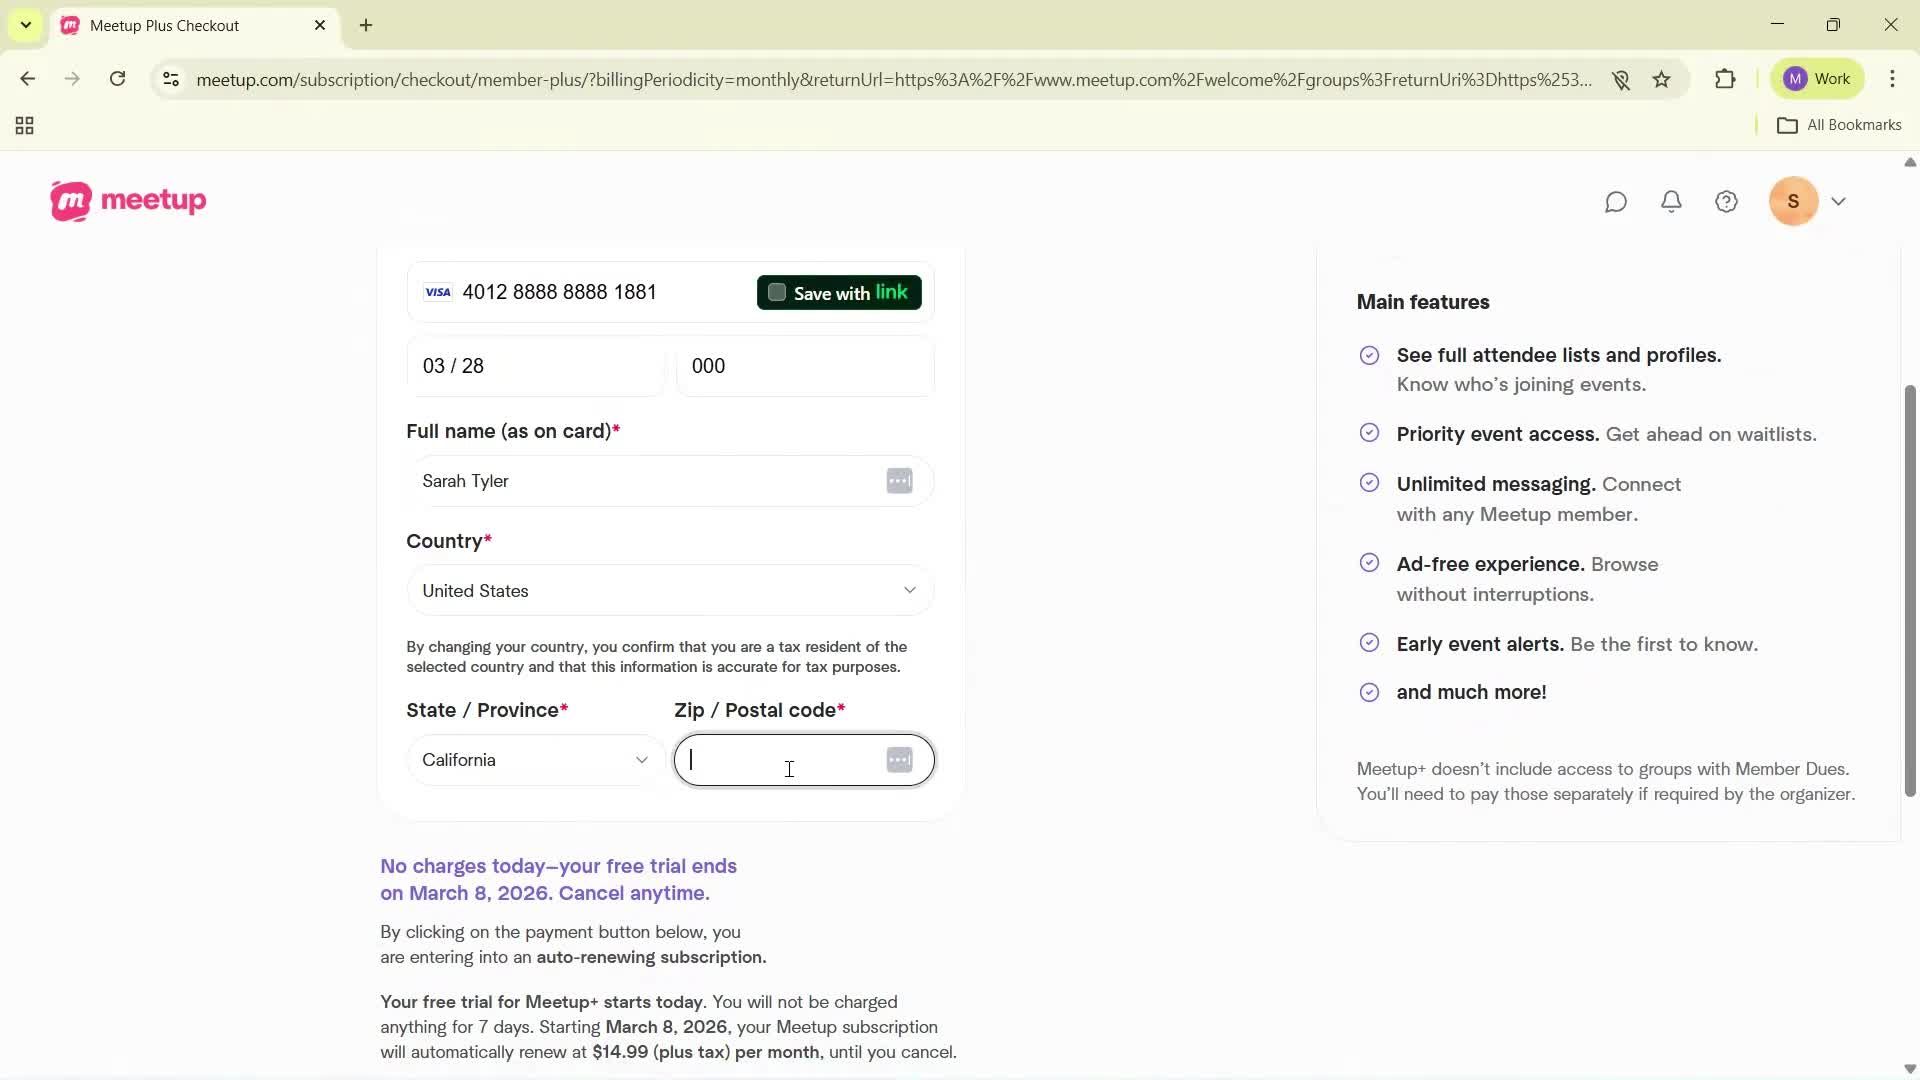The image size is (1920, 1080).
Task: Open the Chrome three-dot menu
Action: [1893, 79]
